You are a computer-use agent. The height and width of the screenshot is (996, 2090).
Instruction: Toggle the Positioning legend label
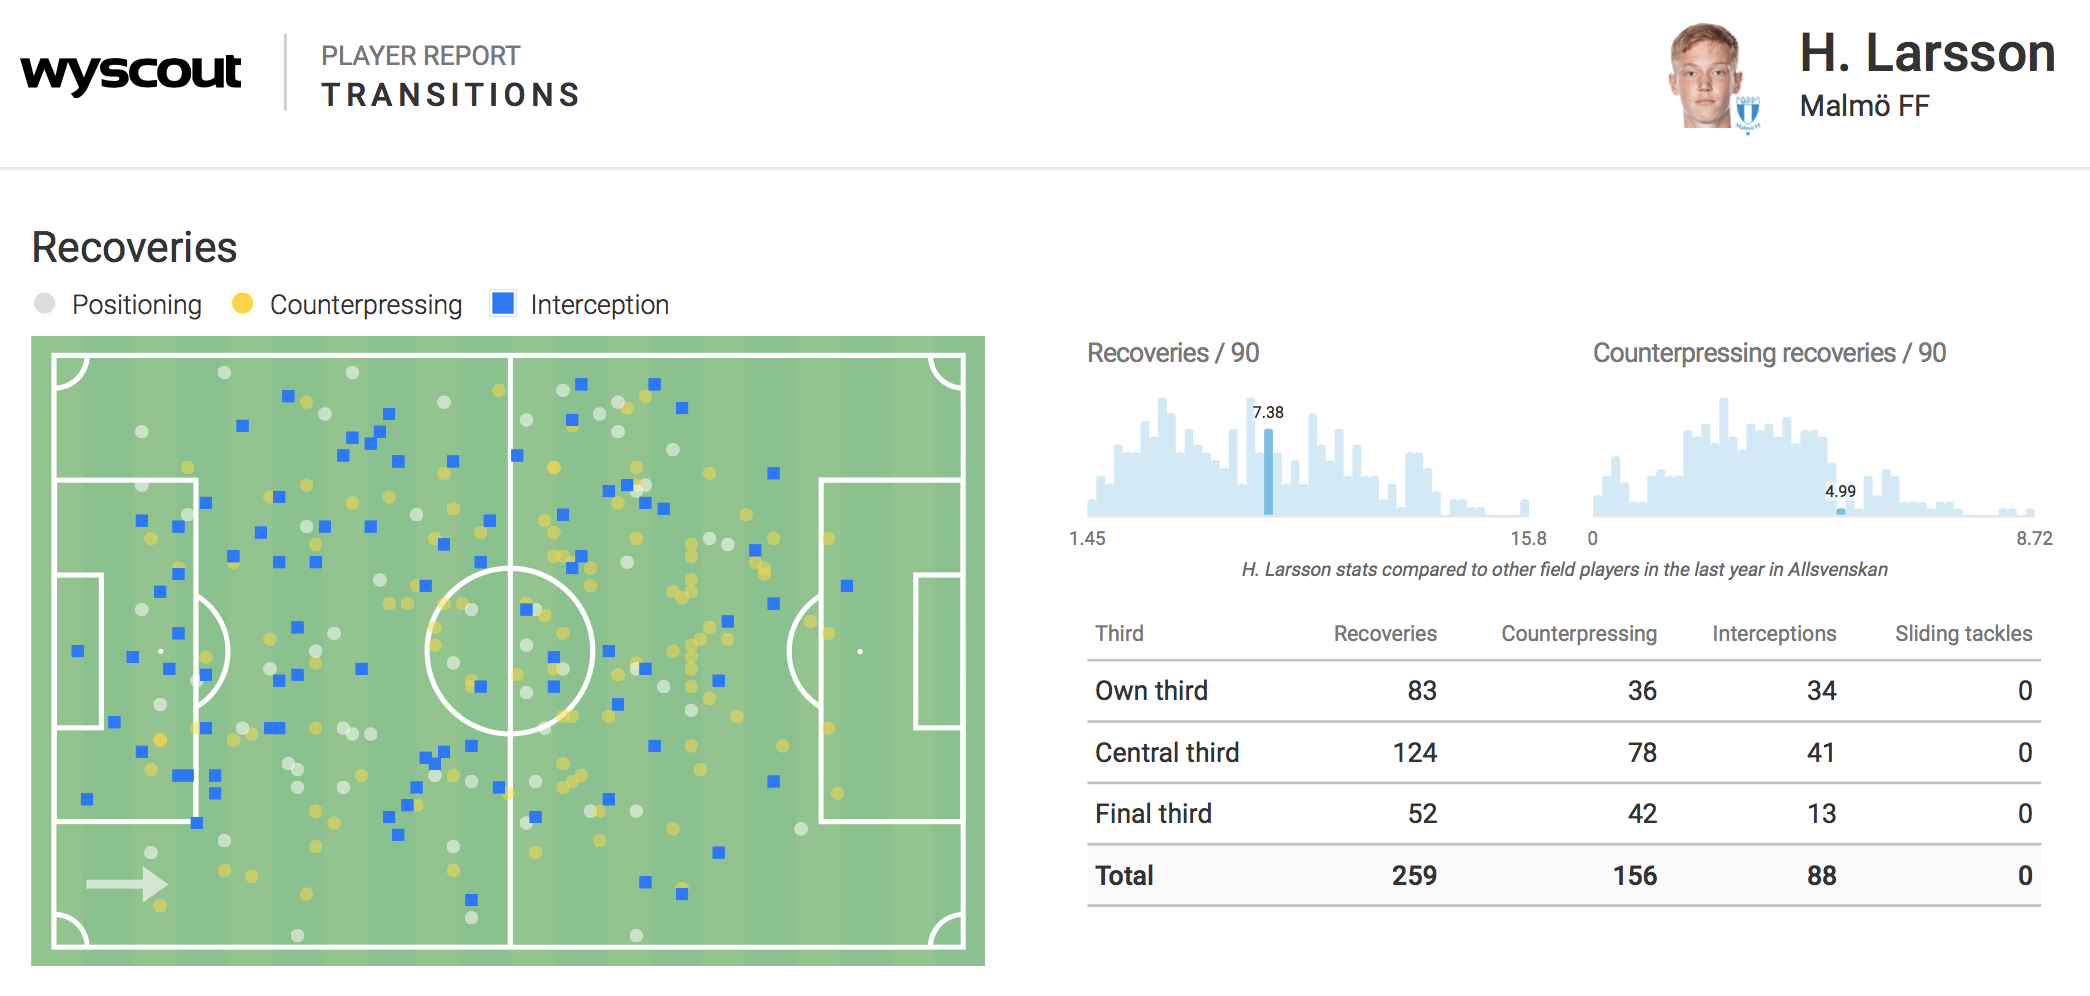pos(136,305)
